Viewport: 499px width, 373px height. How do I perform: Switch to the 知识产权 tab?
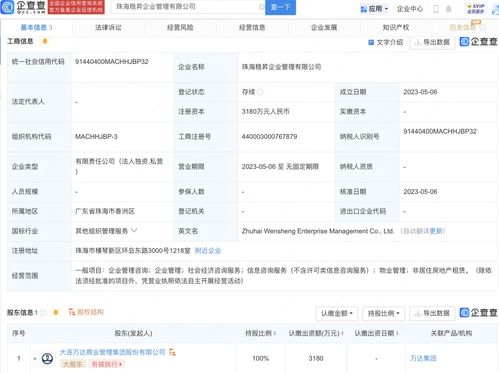coord(396,27)
